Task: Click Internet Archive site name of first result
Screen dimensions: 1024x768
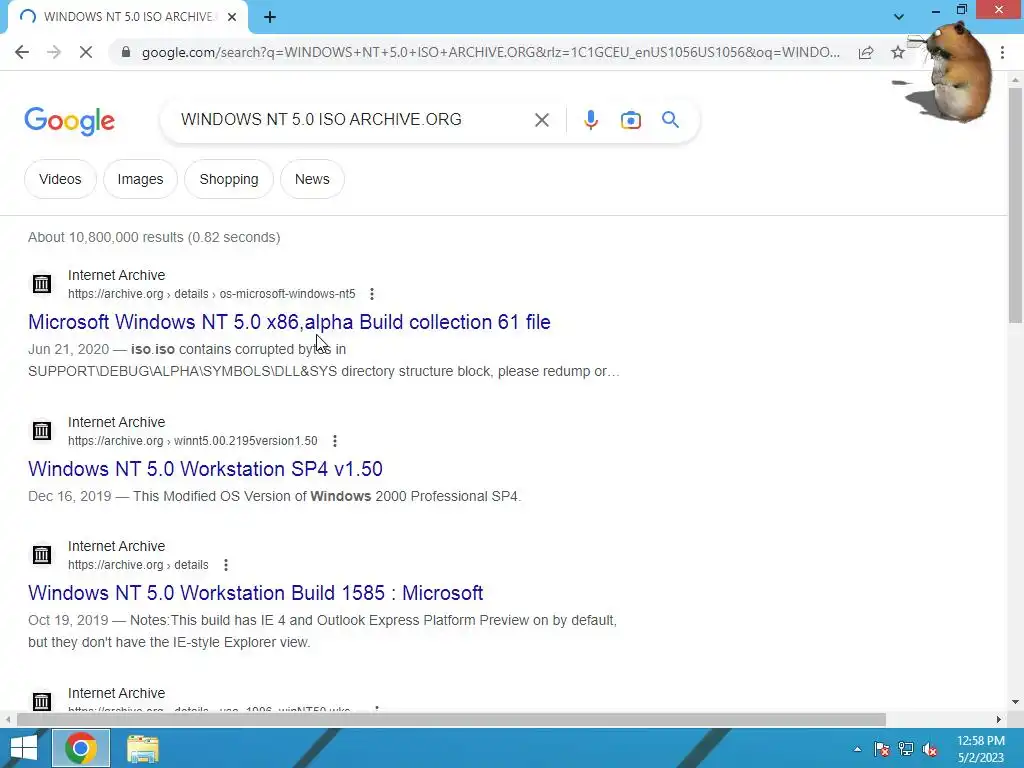Action: pyautogui.click(x=116, y=276)
